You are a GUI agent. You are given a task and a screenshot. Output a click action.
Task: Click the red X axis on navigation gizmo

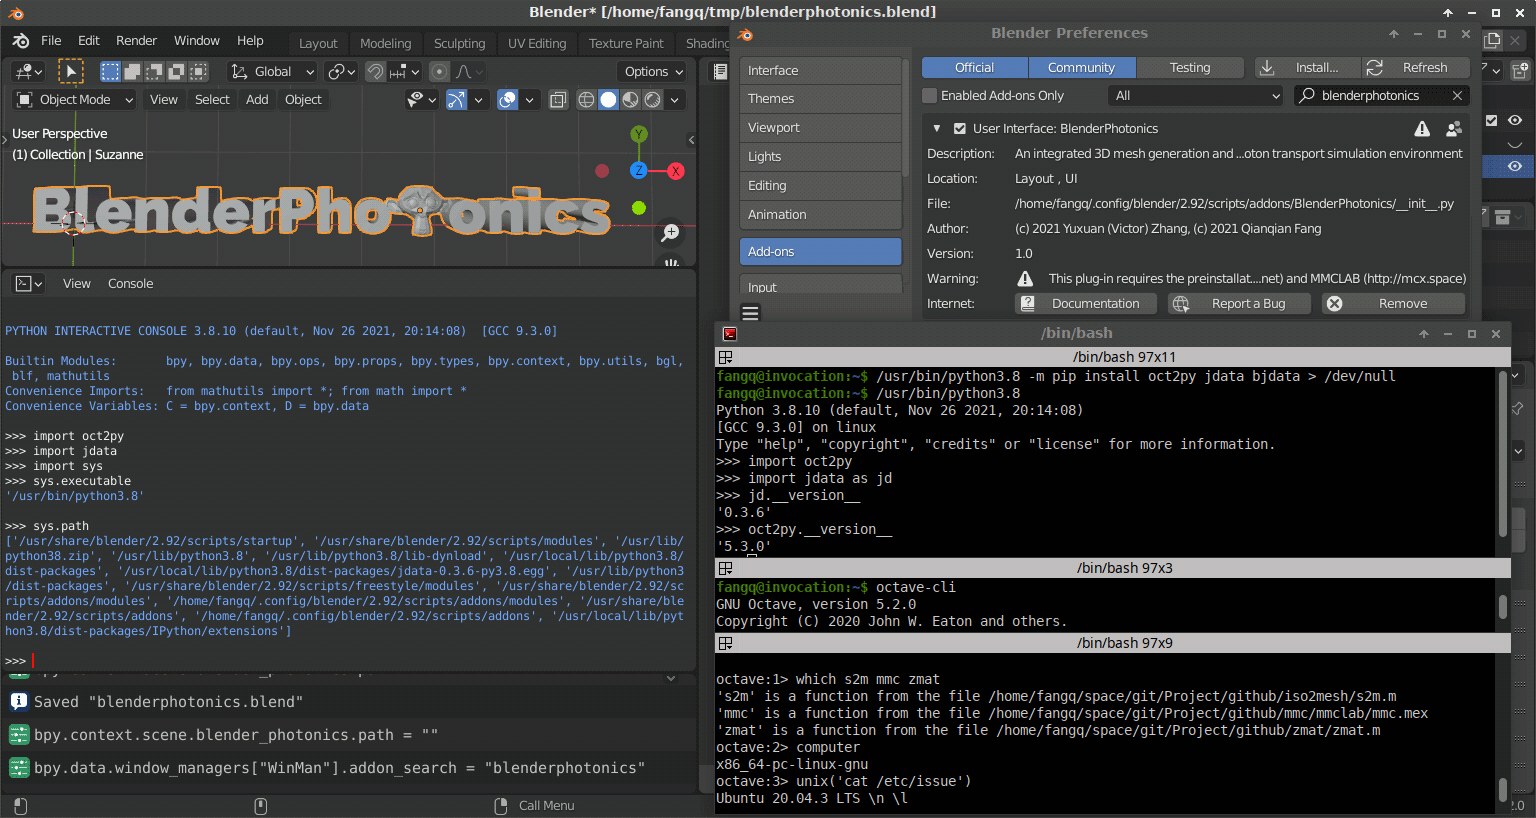[676, 171]
